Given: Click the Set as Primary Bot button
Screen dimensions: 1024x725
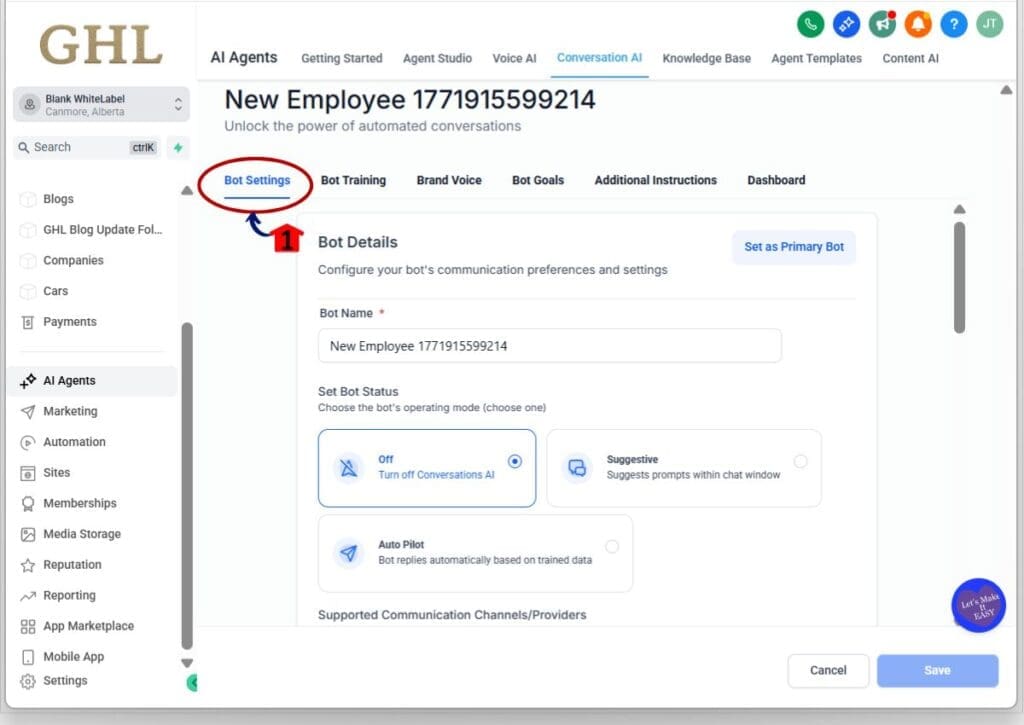Looking at the screenshot, I should tap(793, 246).
